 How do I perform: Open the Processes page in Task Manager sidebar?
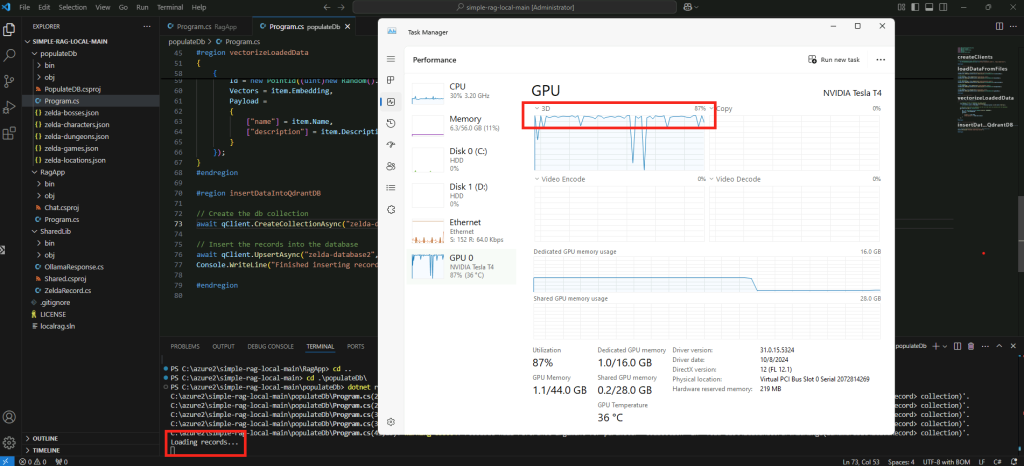[391, 80]
